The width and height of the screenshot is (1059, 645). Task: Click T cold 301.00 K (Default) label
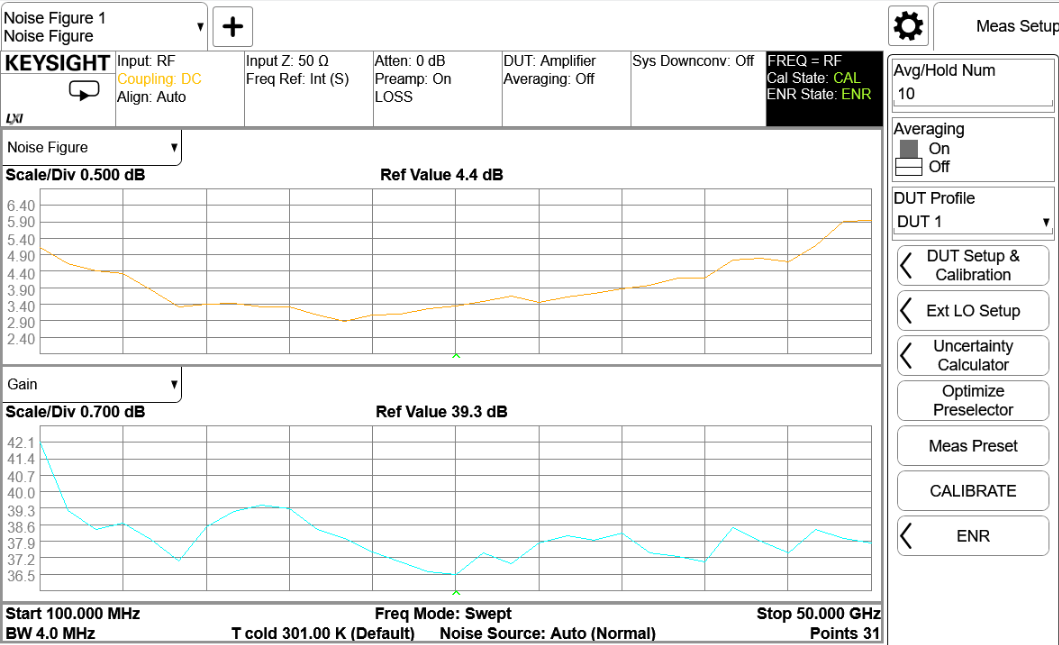tap(323, 634)
